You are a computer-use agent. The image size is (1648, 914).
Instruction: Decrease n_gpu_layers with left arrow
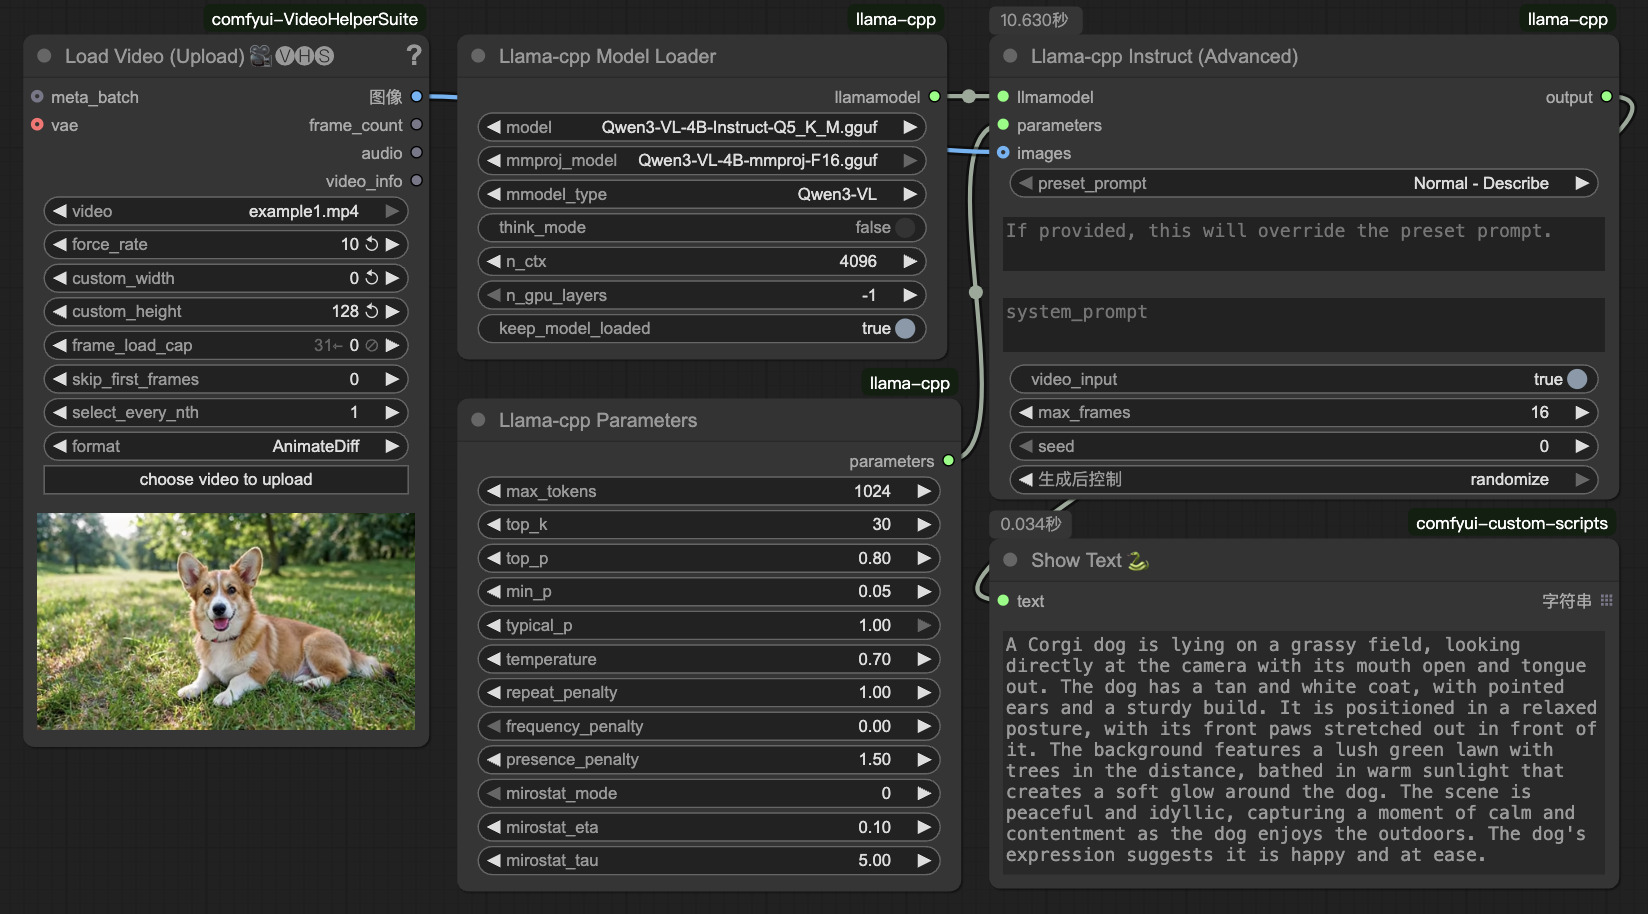coord(494,295)
